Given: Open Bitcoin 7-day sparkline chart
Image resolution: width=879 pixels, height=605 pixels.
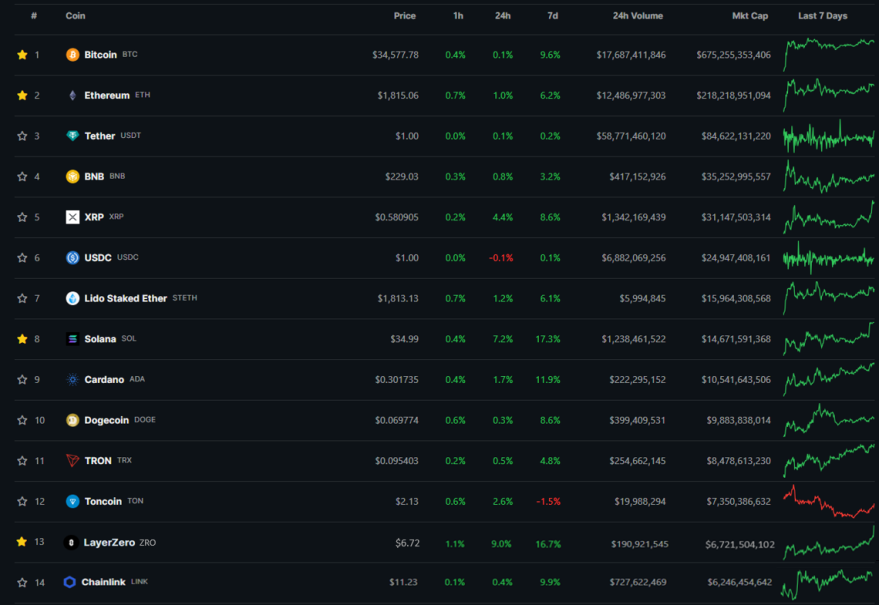Looking at the screenshot, I should (x=829, y=54).
